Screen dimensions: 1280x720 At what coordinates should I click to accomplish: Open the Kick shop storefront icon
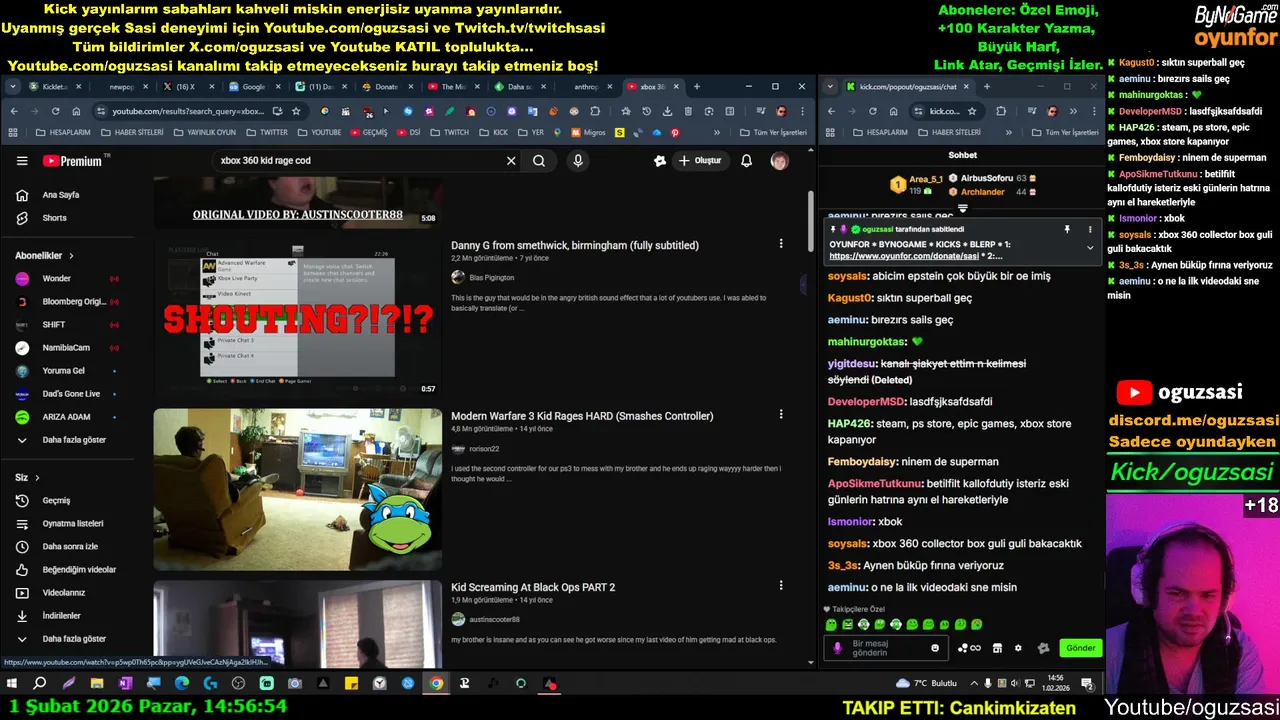coord(997,648)
